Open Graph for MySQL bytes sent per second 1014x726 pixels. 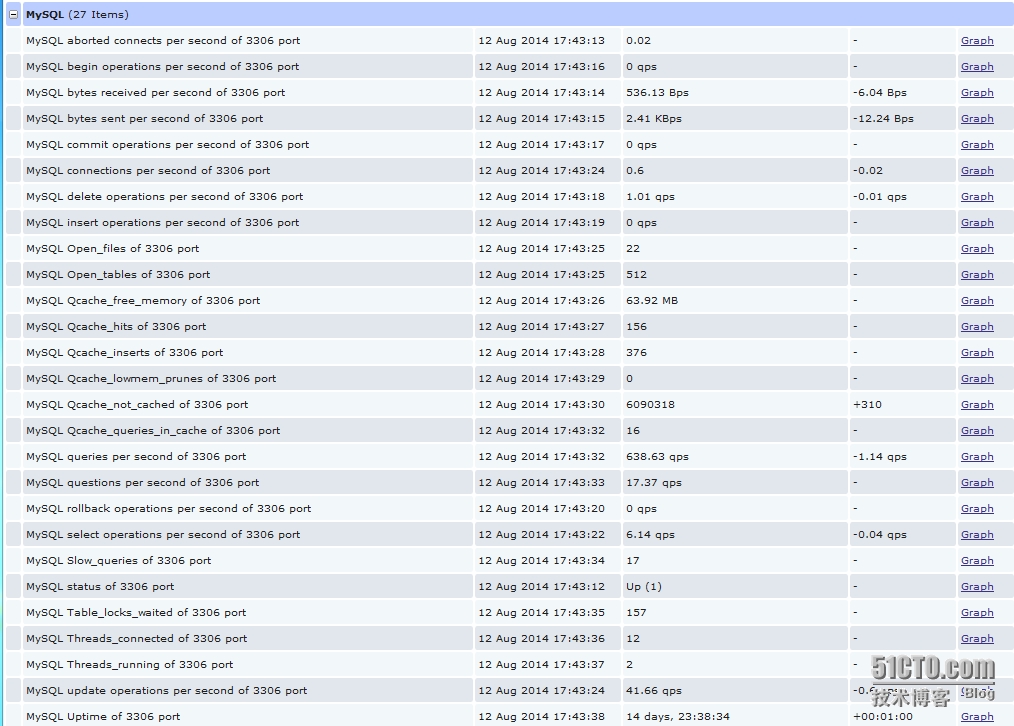976,118
